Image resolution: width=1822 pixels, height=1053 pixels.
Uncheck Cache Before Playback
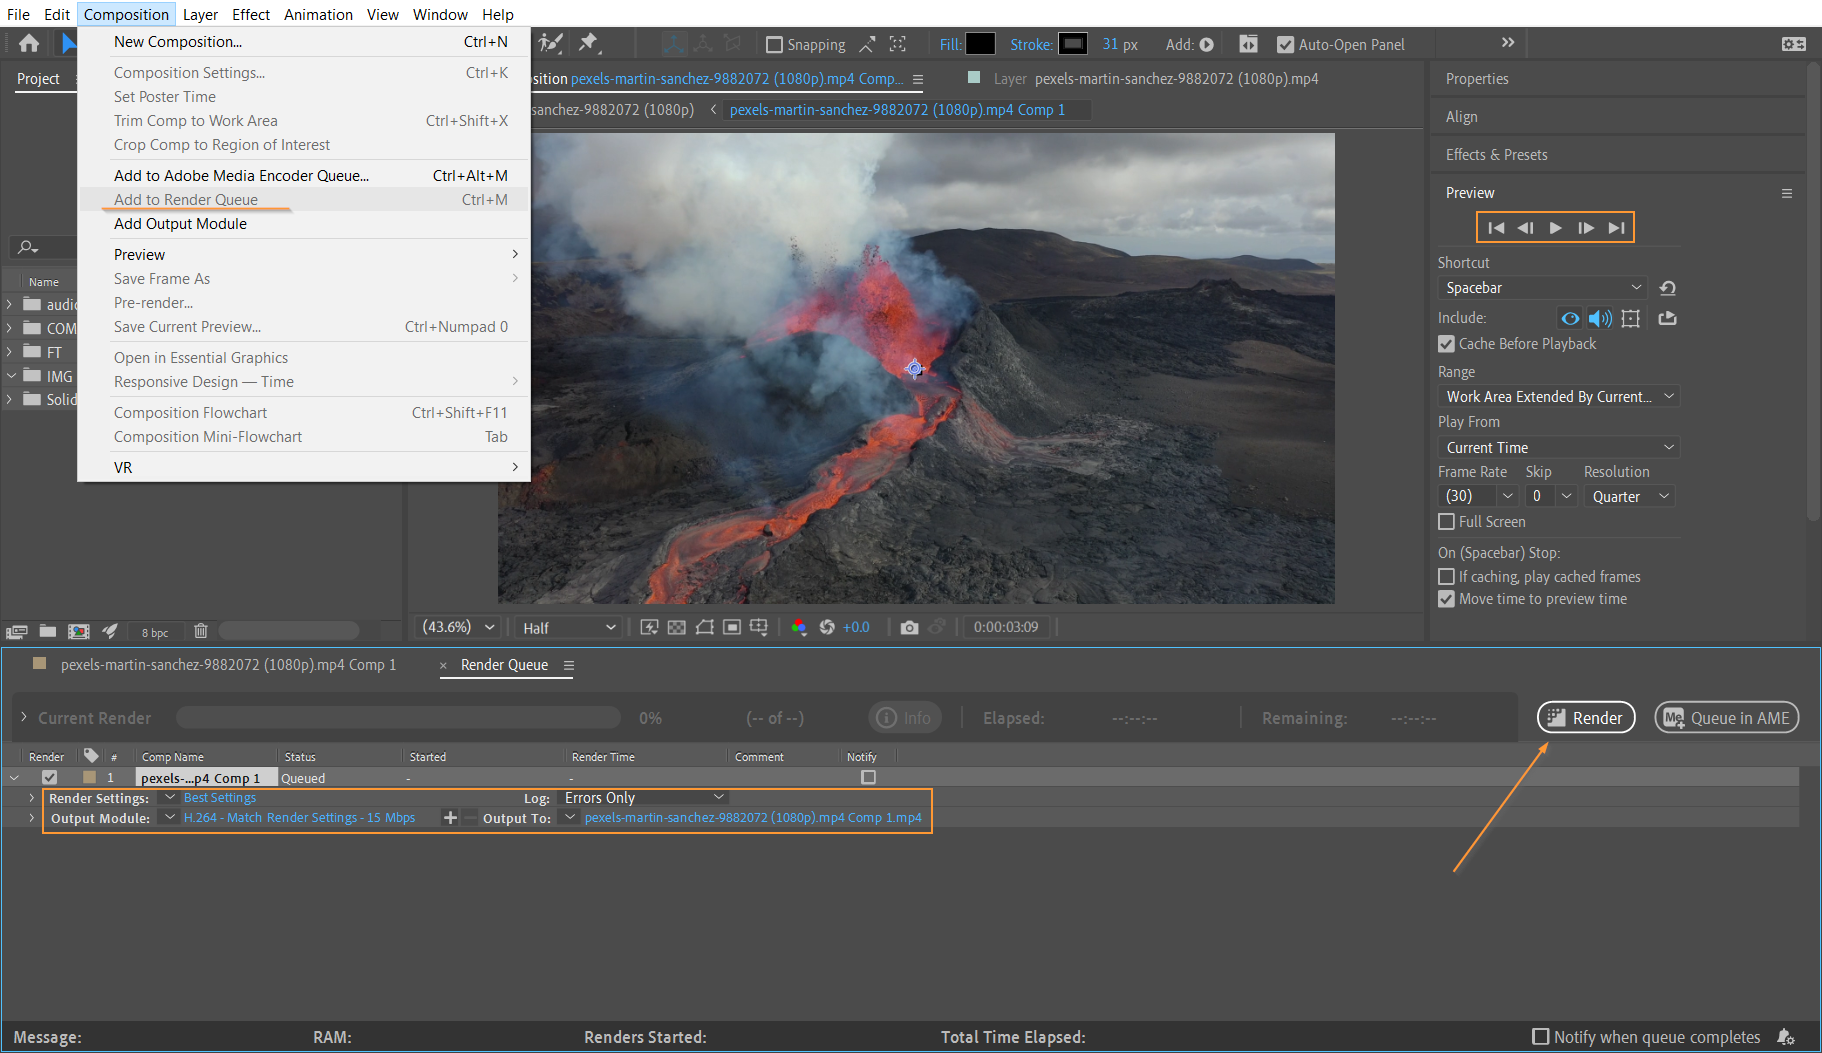coord(1446,344)
